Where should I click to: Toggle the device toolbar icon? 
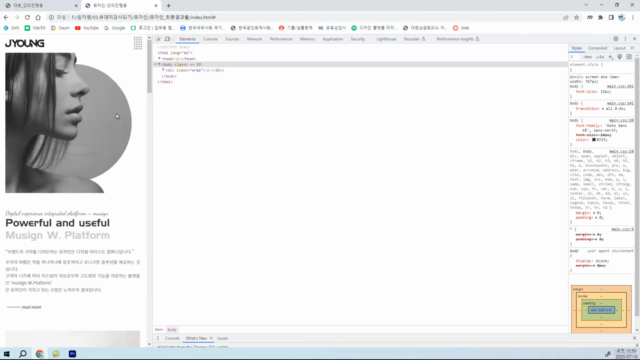[167, 39]
